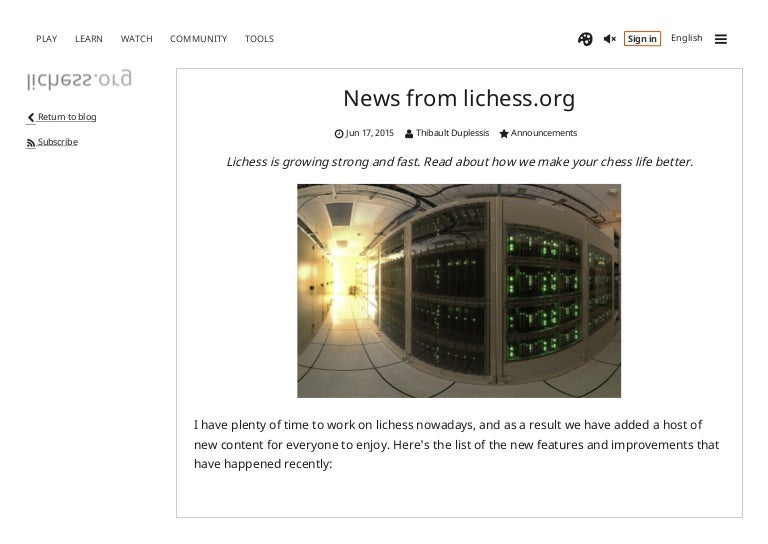The image size is (768, 544).
Task: Open the PLAY menu
Action: pos(46,39)
